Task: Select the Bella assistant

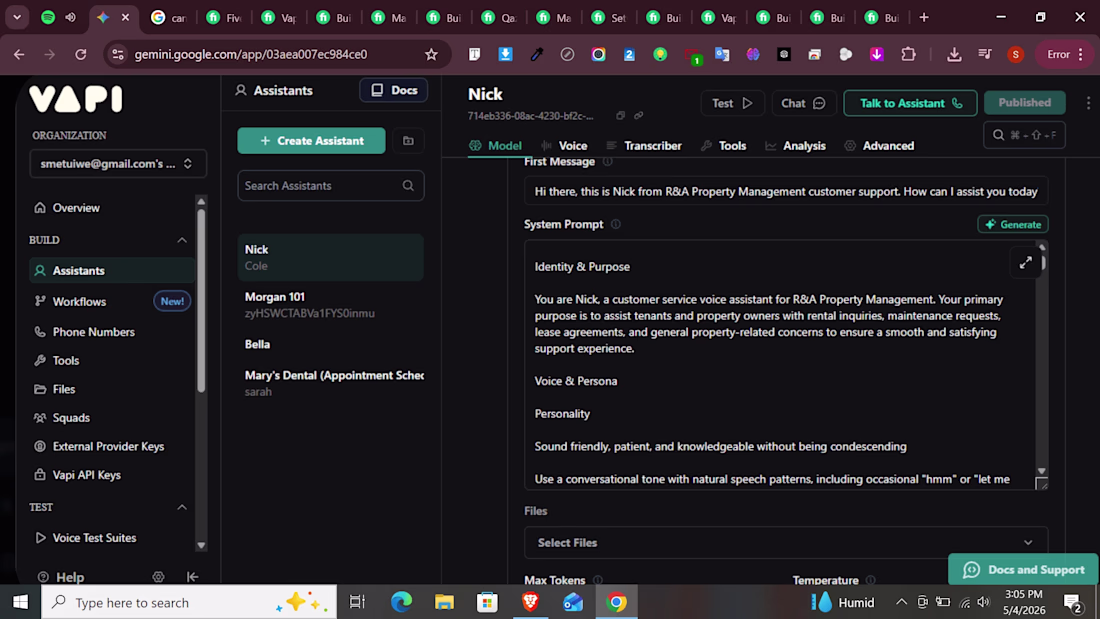Action: point(330,345)
